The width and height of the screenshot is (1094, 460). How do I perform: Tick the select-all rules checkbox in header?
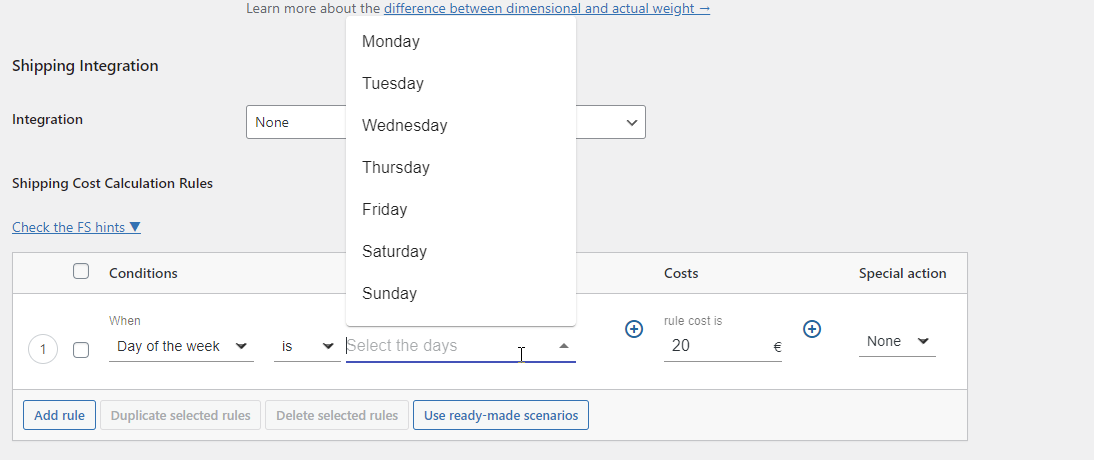click(81, 272)
